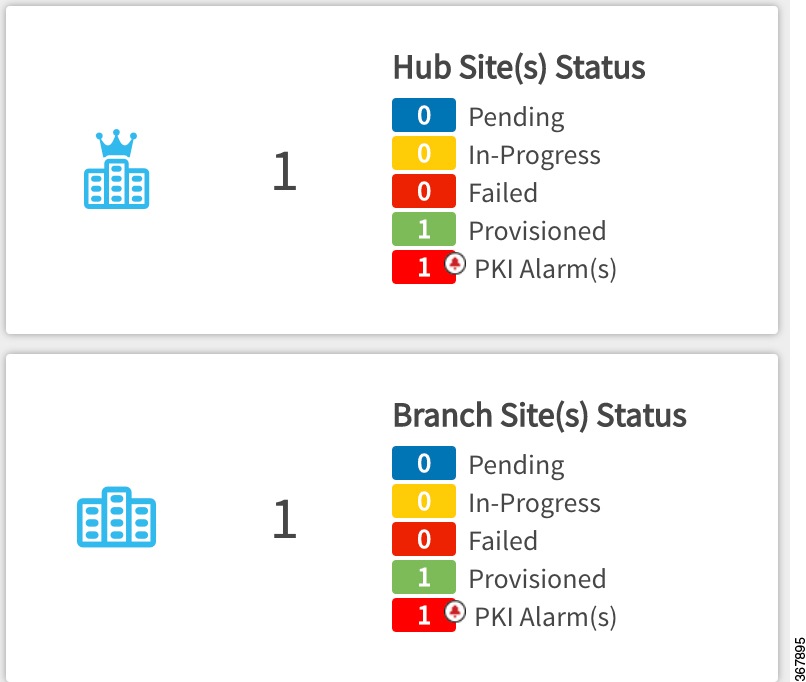The height and width of the screenshot is (682, 806).
Task: Click the Hub Site(s) Status heading
Action: click(x=519, y=68)
